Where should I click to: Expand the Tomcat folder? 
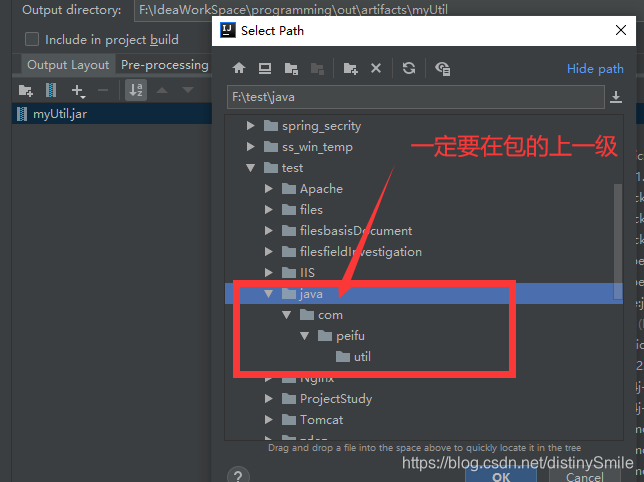point(269,419)
